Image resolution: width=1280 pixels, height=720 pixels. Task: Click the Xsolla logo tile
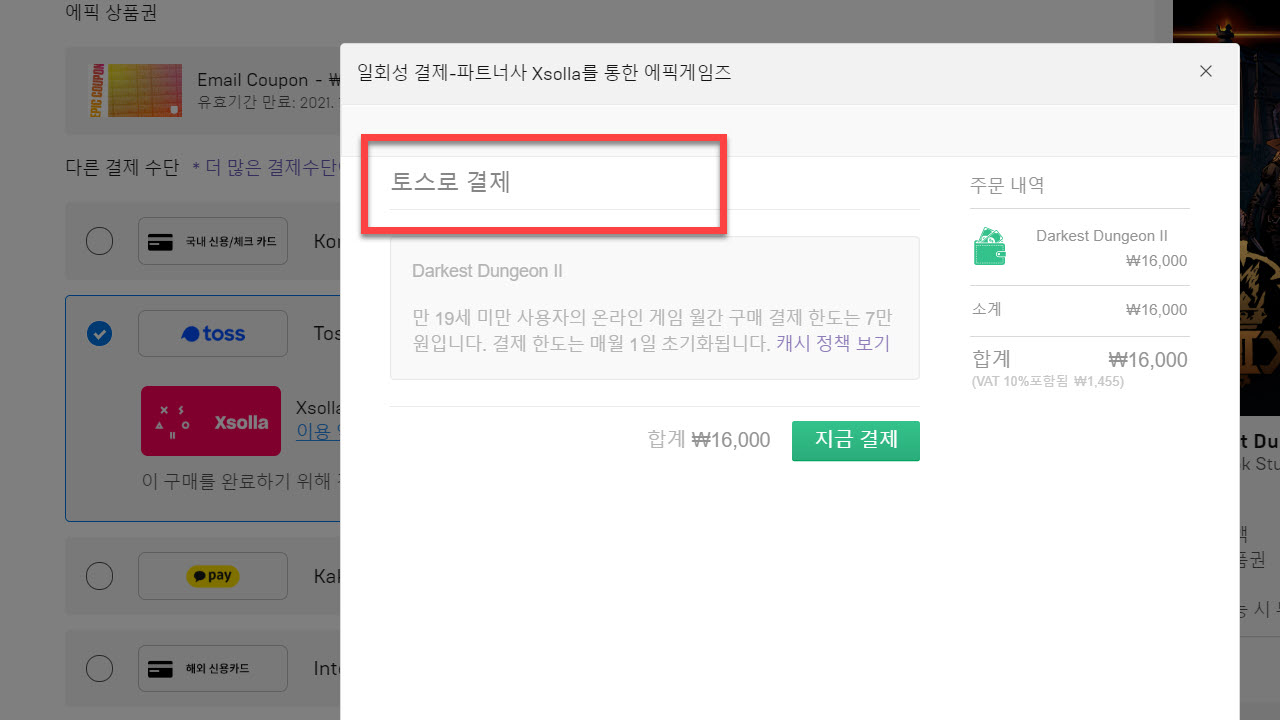(211, 421)
